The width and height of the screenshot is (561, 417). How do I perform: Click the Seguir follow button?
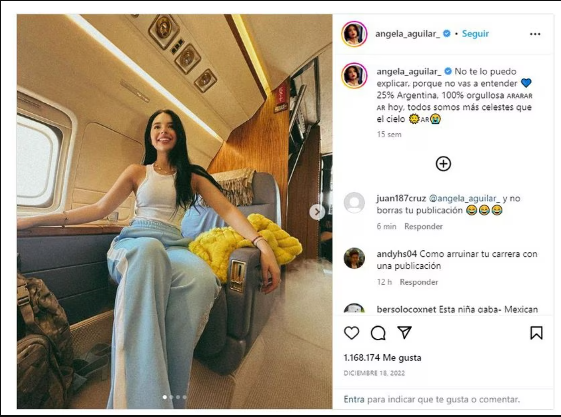coord(475,34)
